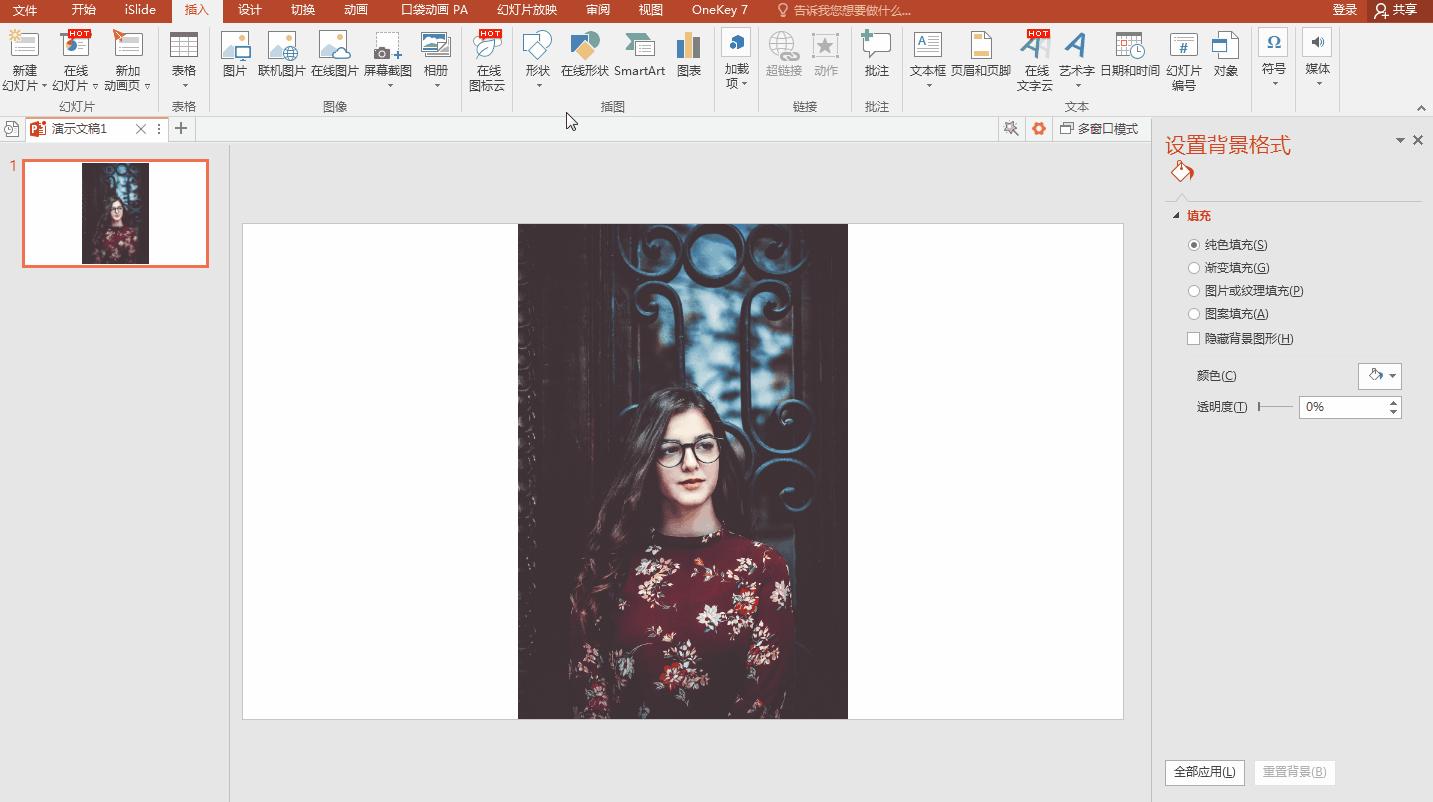The height and width of the screenshot is (802, 1433).
Task: Insert a 文本框 text box
Action: pyautogui.click(x=927, y=54)
